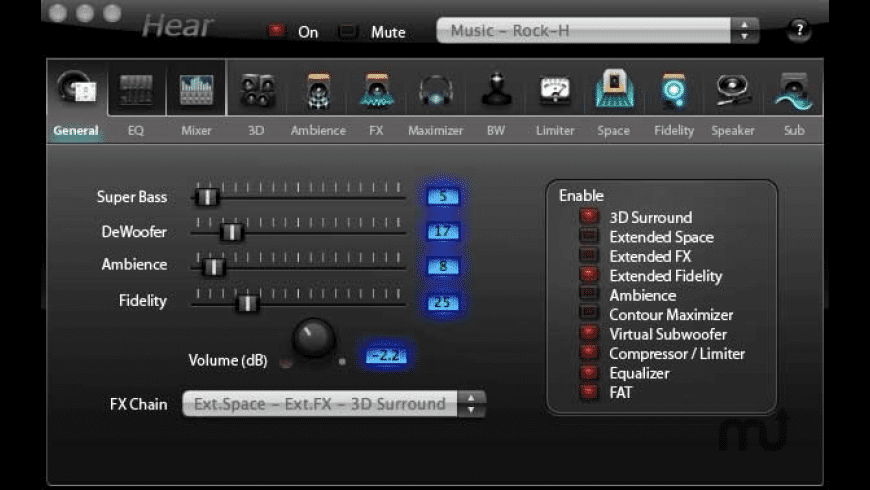Click the Fidelity value field showing 25
870x490 pixels.
coord(442,302)
